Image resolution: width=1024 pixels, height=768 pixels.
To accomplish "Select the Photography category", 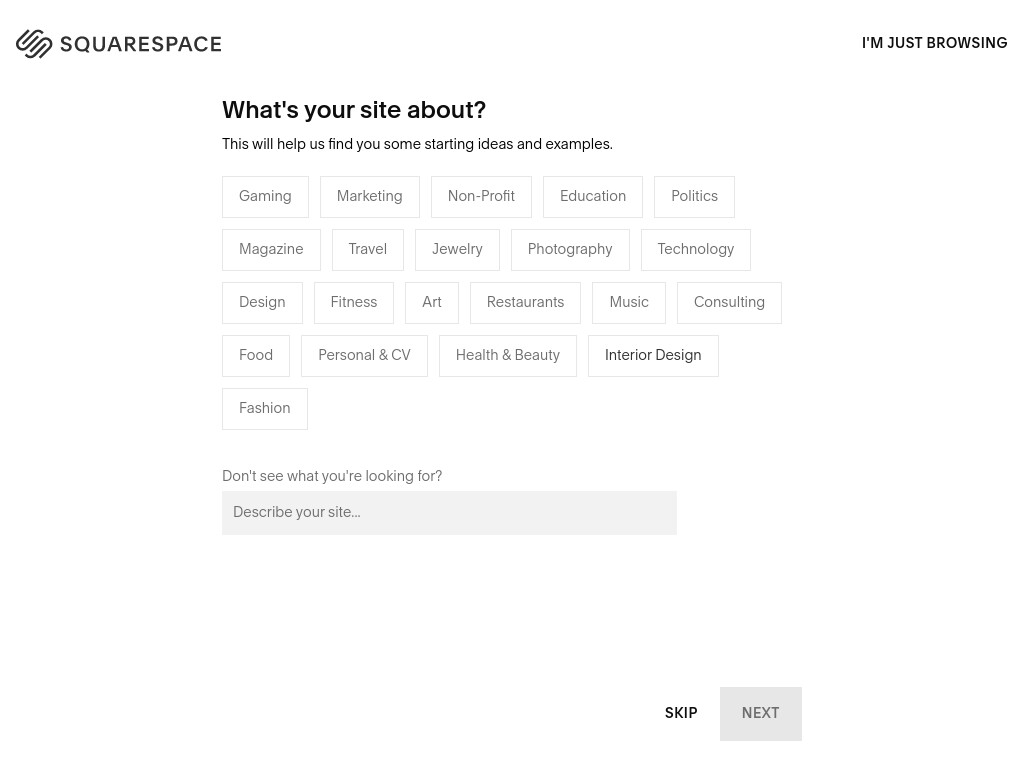I will click(570, 249).
